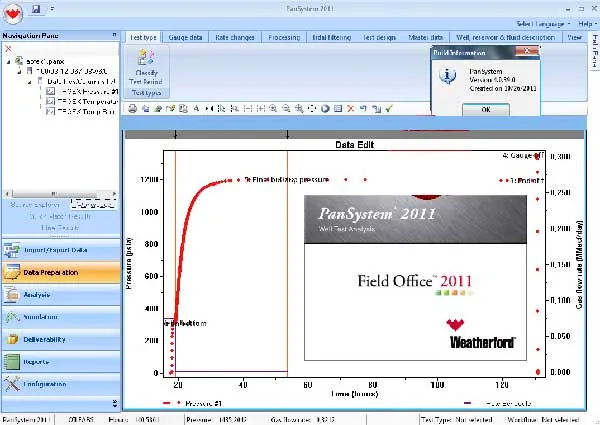
Task: Click the green checkmark confirm icon
Action: 389,109
